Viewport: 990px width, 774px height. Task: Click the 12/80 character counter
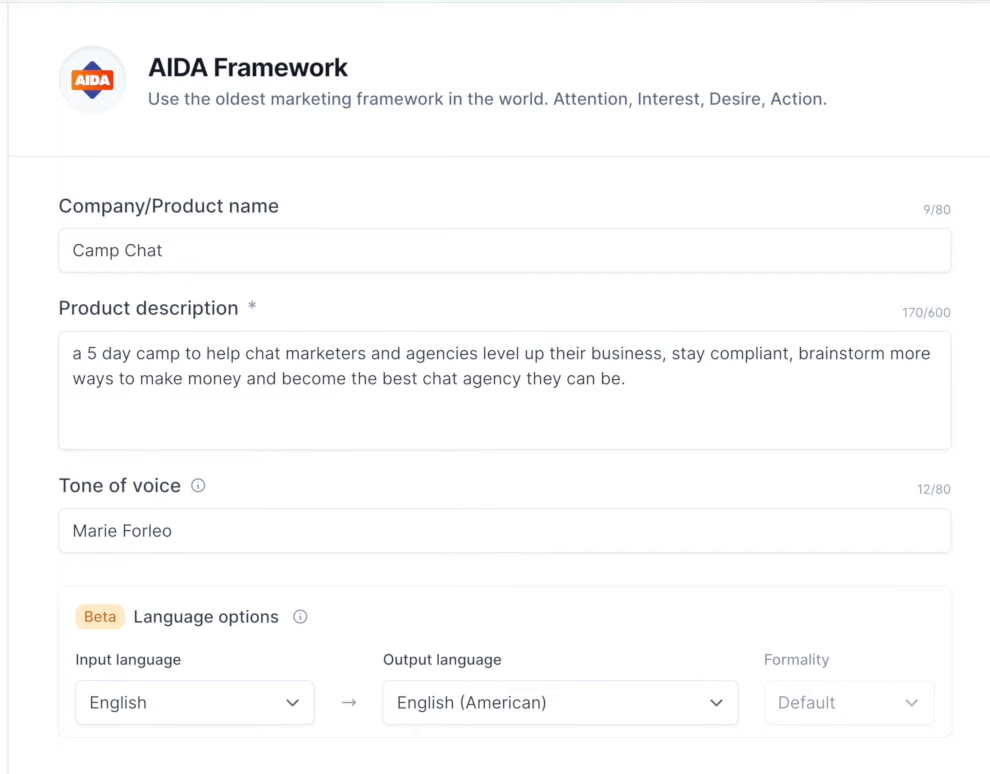933,489
